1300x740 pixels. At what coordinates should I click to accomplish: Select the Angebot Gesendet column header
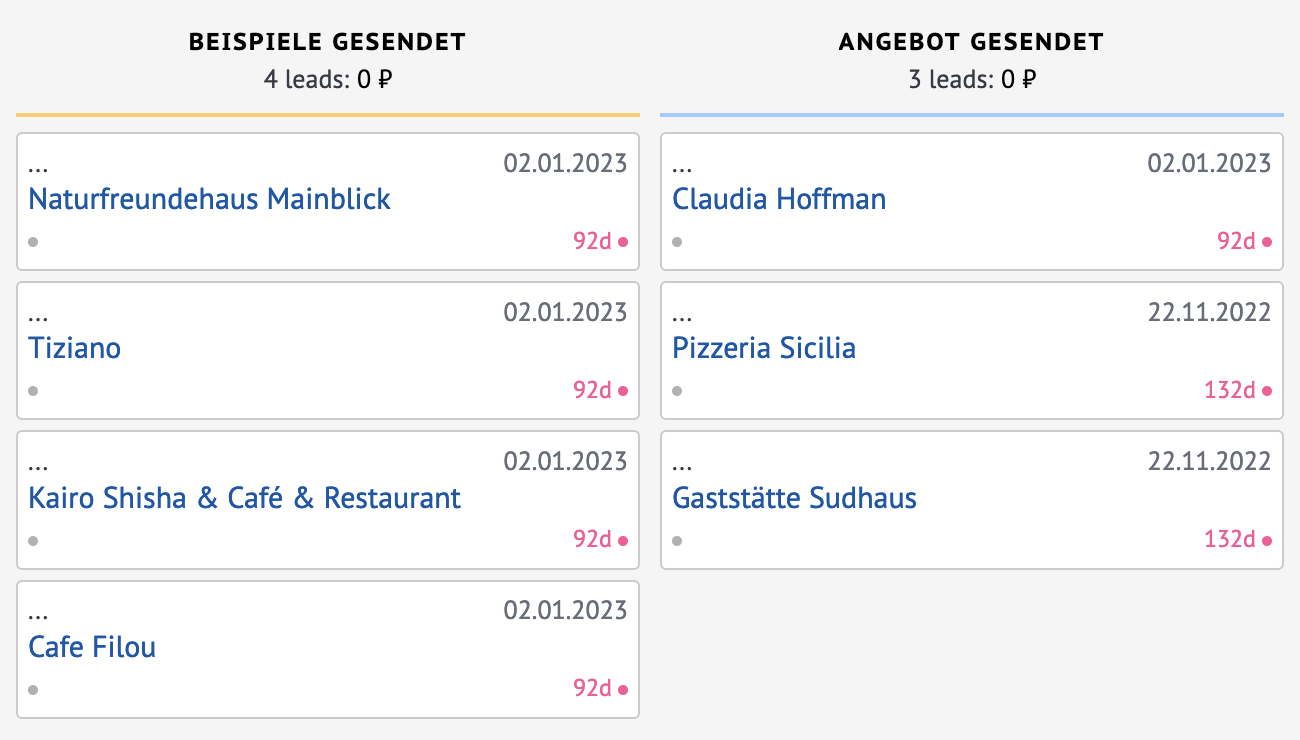click(971, 42)
